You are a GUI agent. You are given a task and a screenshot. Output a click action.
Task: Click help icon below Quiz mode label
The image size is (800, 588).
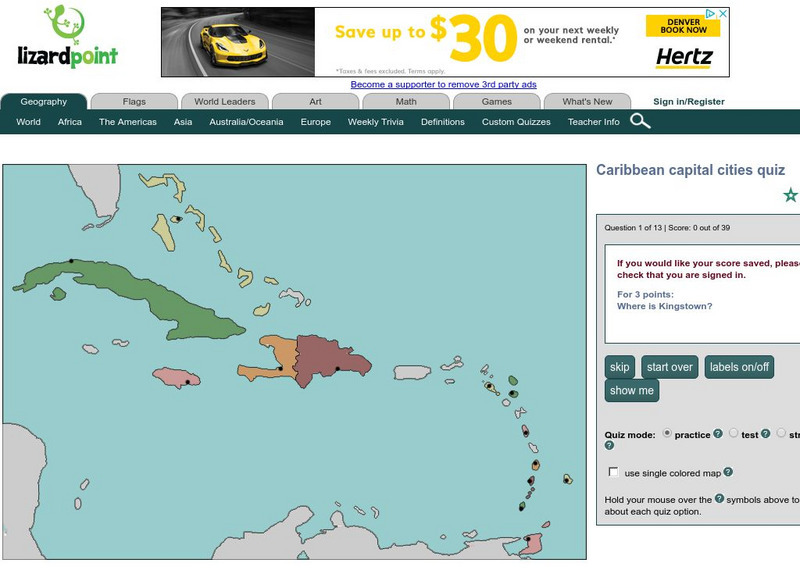[609, 446]
